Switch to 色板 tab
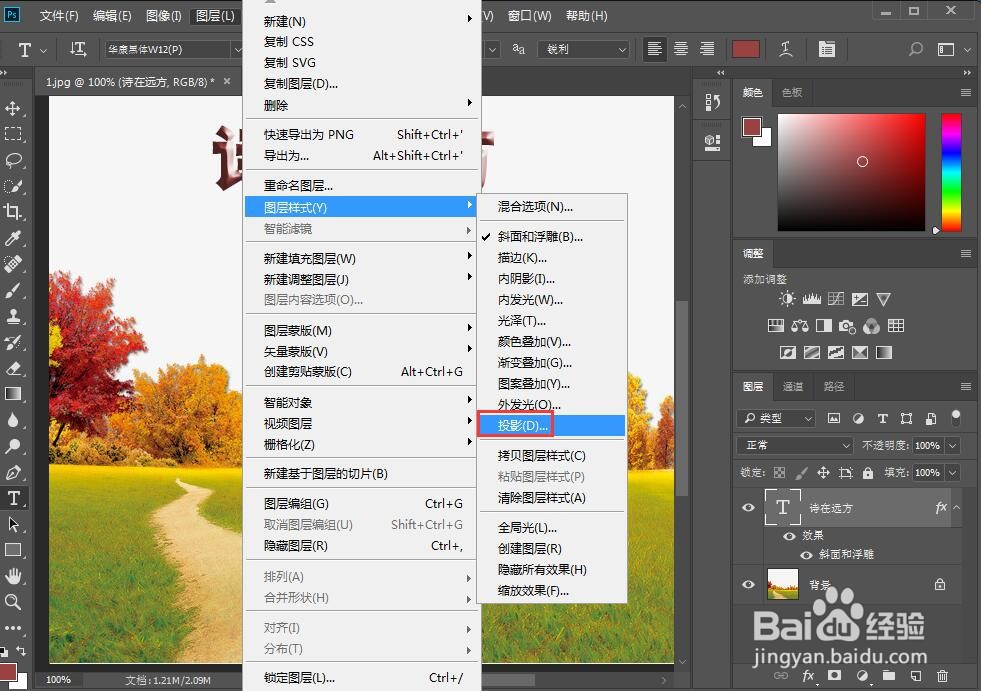Viewport: 981px width, 691px height. (x=792, y=93)
